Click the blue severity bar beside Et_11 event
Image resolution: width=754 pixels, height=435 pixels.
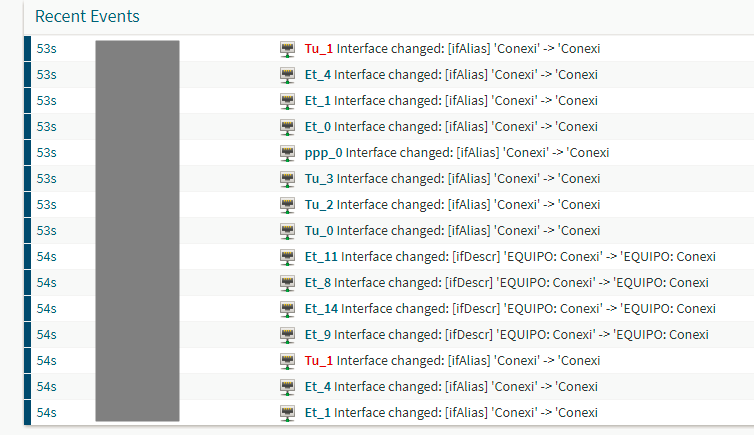click(27, 257)
